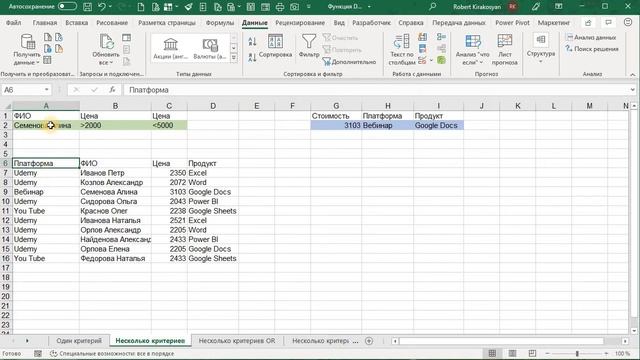The width and height of the screenshot is (640, 360).
Task: Select the Акции data type
Action: coord(170,49)
